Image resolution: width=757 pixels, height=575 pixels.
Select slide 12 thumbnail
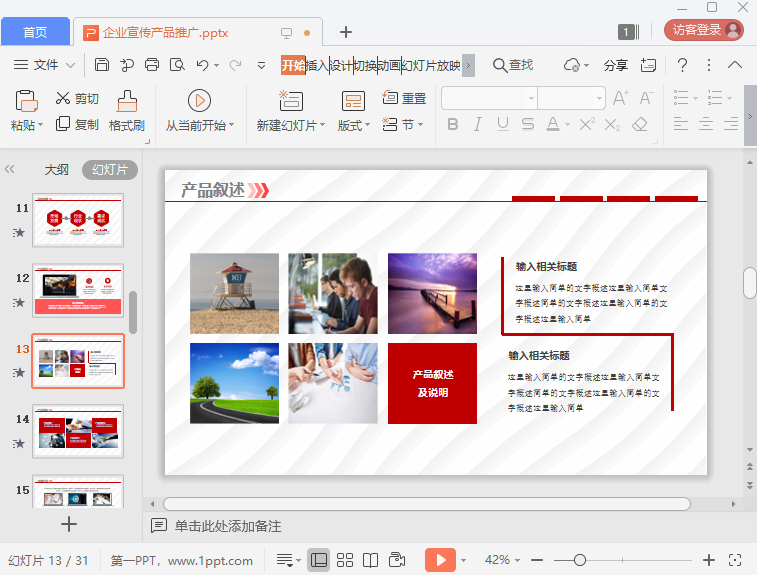pos(78,290)
